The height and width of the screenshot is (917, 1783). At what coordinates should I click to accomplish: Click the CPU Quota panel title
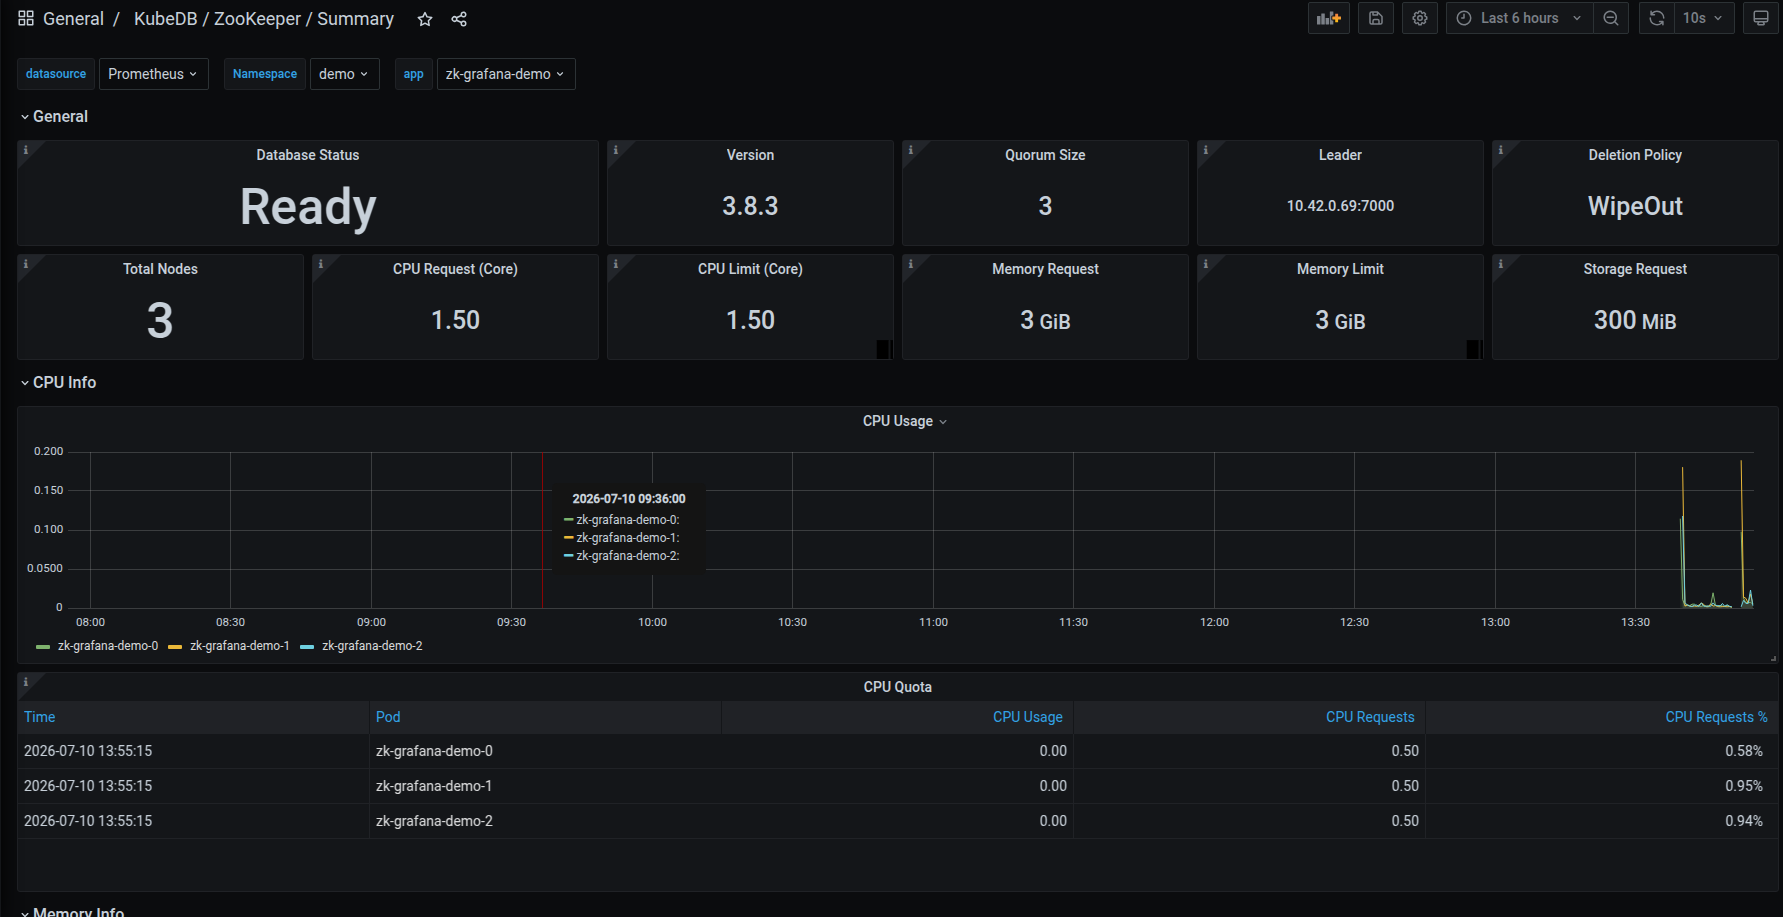(898, 687)
